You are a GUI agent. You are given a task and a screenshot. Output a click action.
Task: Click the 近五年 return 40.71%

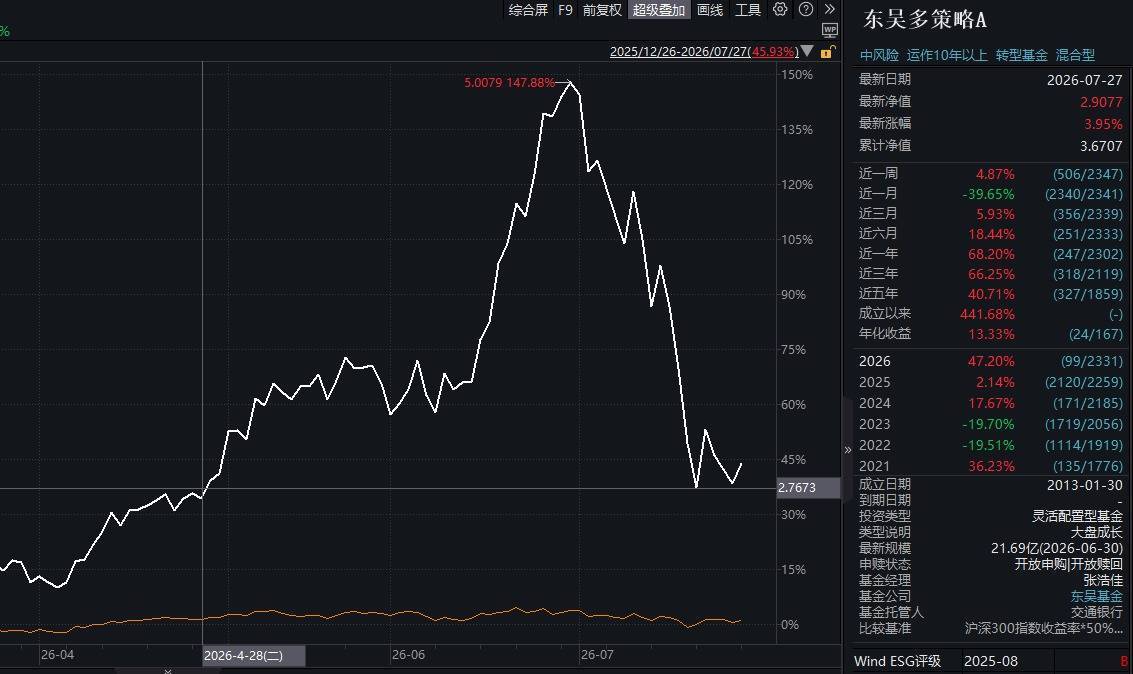click(991, 294)
